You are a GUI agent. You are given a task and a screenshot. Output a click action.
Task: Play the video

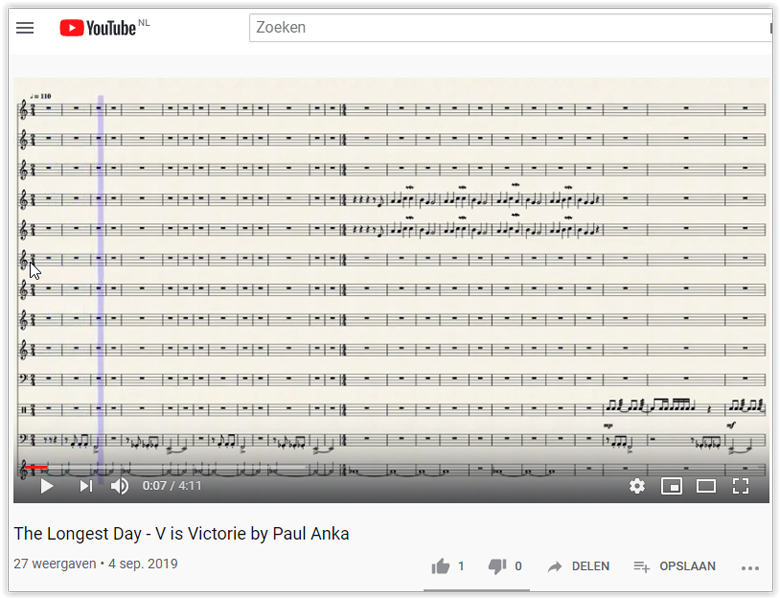47,486
